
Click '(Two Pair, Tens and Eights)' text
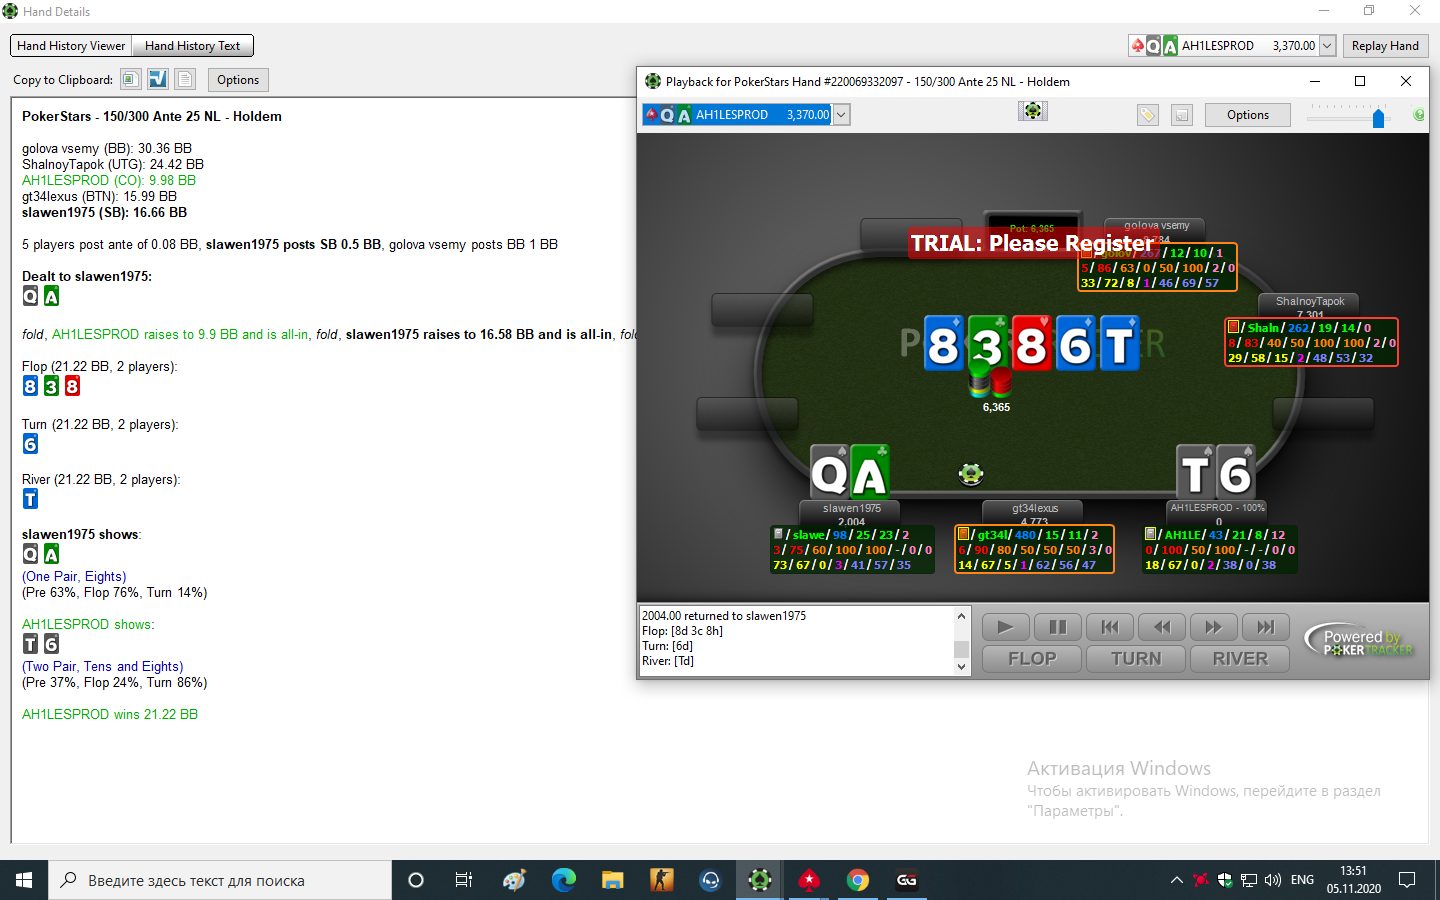click(x=103, y=666)
